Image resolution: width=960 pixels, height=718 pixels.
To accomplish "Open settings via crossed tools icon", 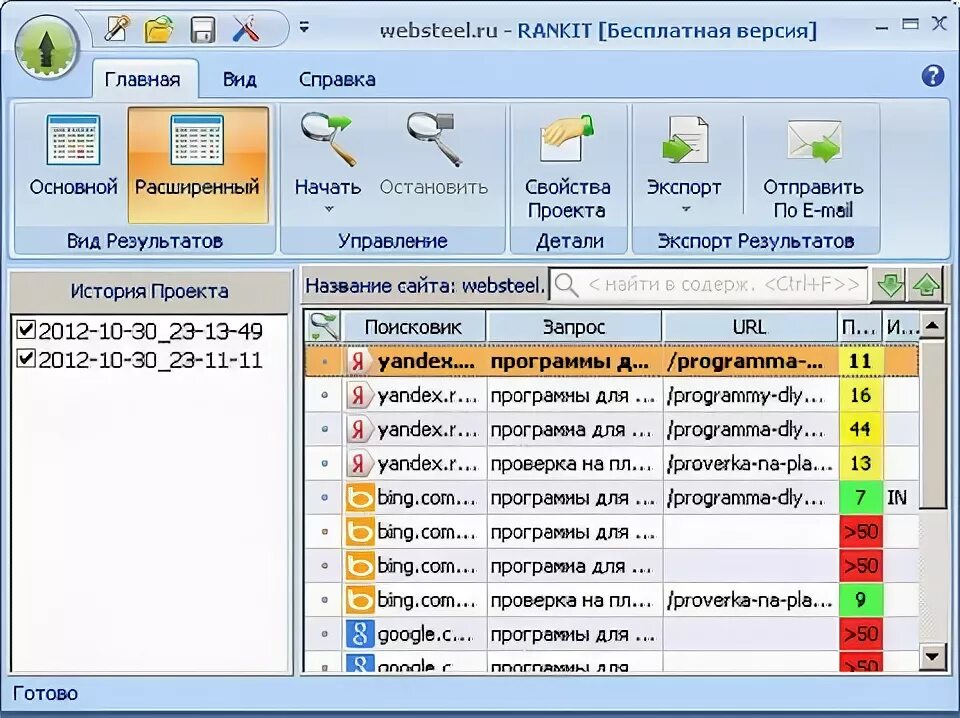I will point(246,29).
